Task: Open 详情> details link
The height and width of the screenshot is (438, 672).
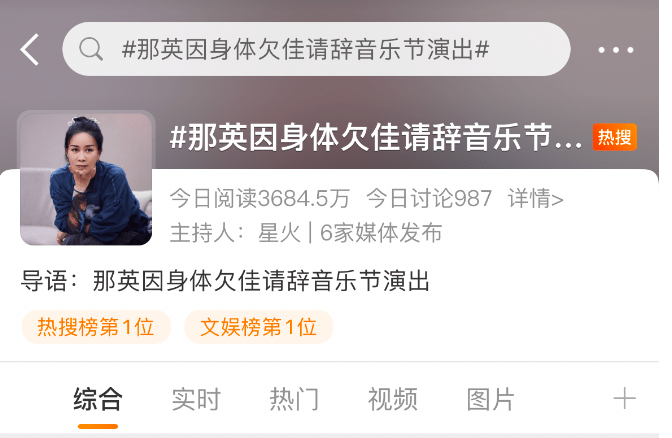Action: pos(535,198)
